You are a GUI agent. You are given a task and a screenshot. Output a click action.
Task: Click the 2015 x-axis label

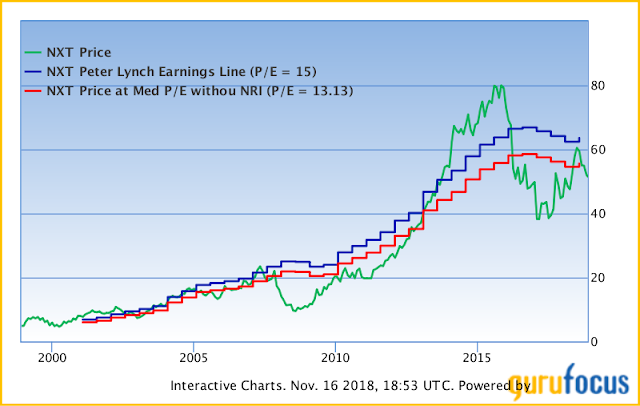[x=477, y=358]
